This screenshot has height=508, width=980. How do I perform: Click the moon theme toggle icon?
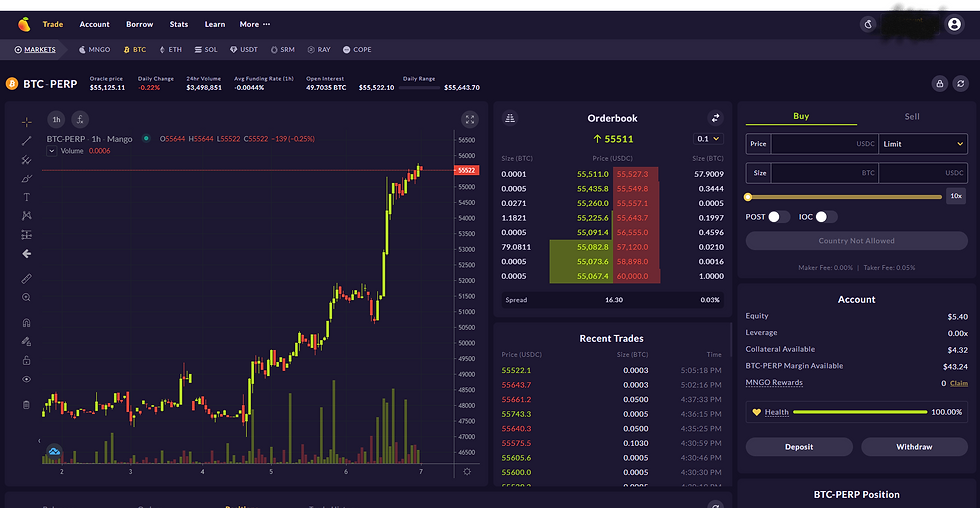click(868, 24)
